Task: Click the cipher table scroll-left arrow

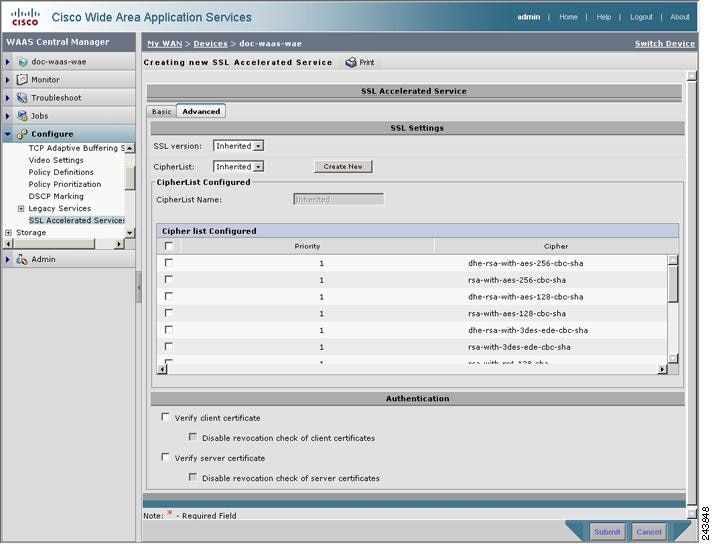Action: coord(163,370)
